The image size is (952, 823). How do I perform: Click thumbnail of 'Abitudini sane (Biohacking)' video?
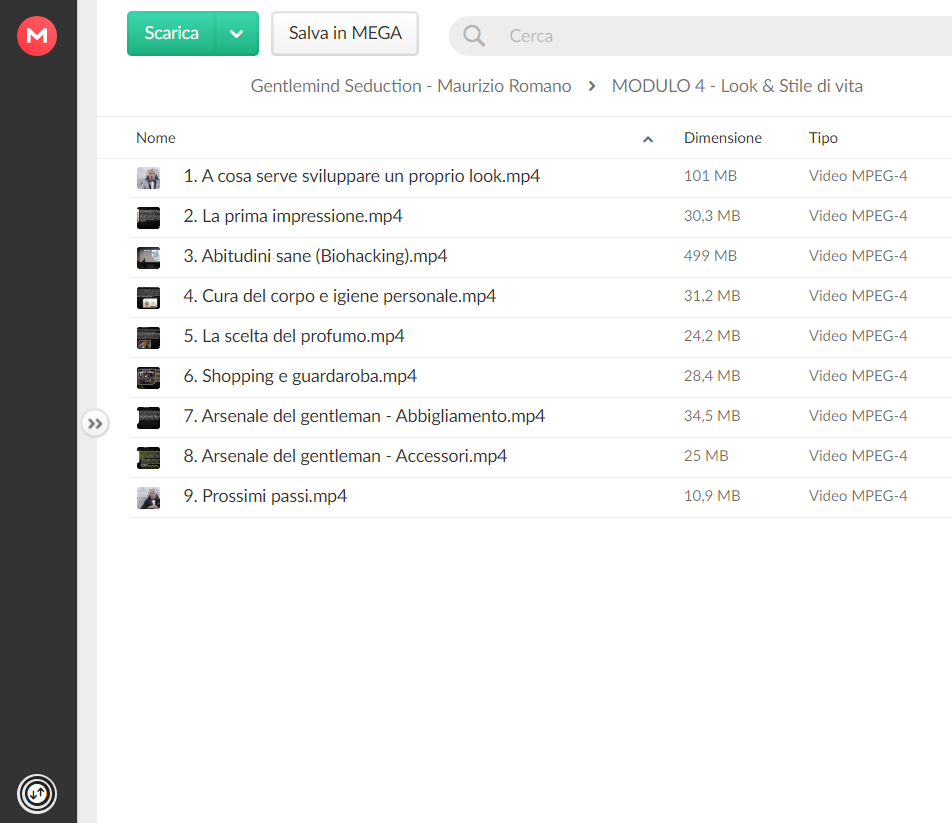(148, 258)
